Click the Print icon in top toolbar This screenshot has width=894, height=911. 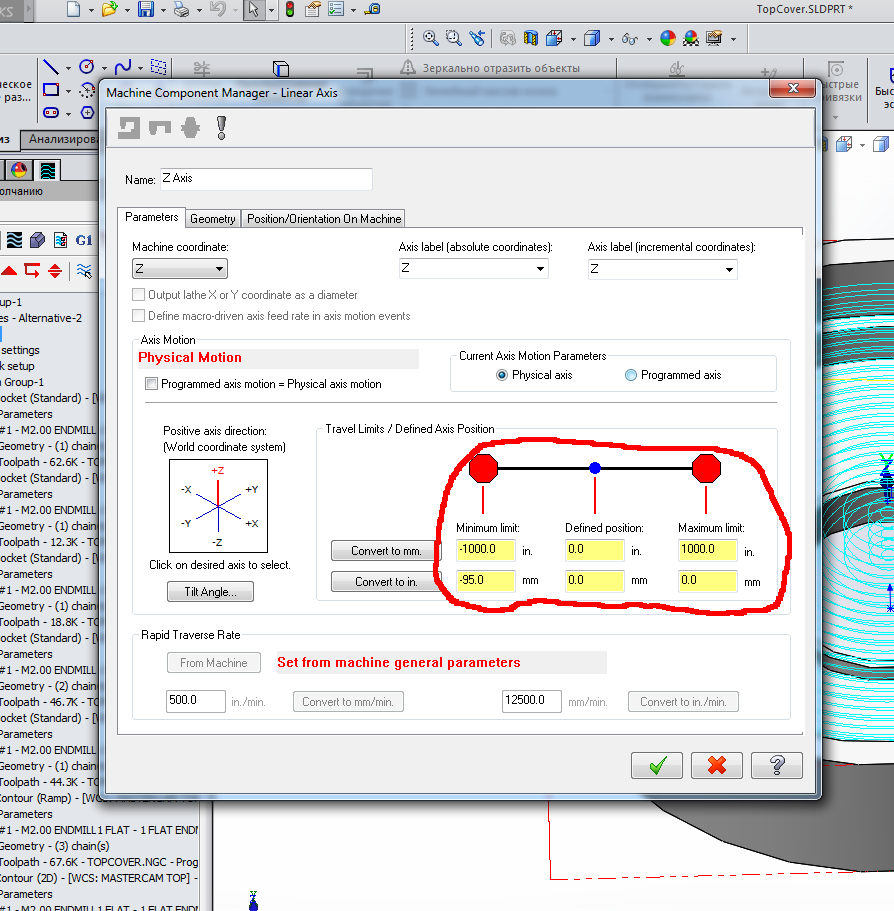point(181,10)
